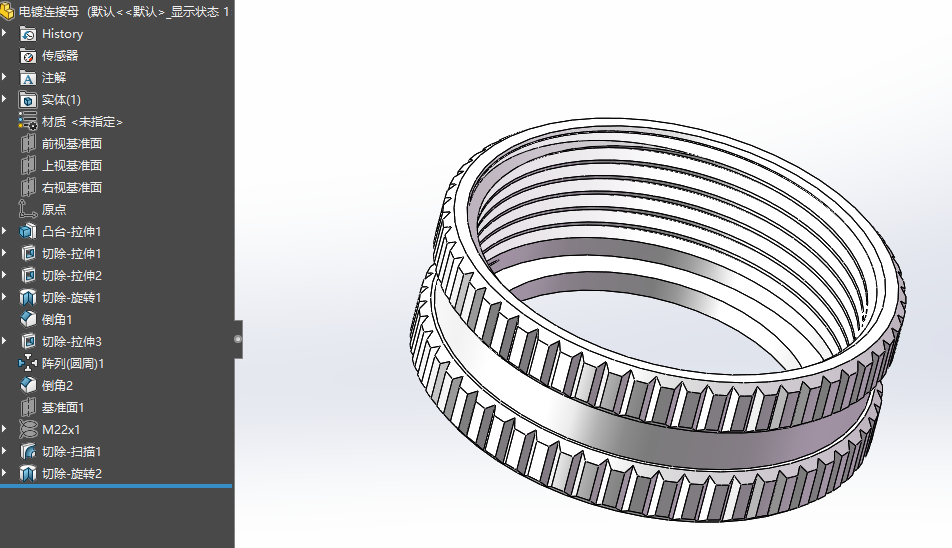This screenshot has width=952, height=548.
Task: Expand the 切除-旋转2 feature
Action: click(4, 473)
